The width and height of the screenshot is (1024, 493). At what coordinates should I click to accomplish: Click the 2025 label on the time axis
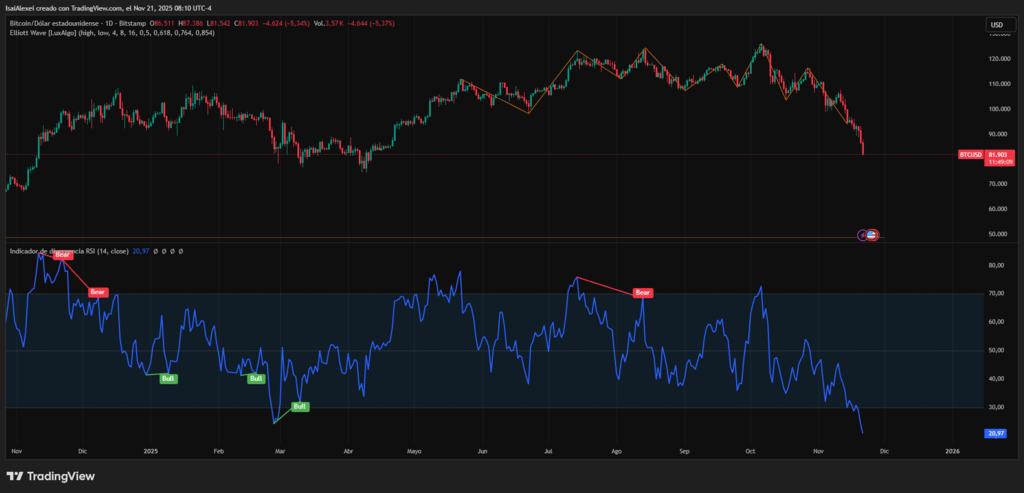tap(151, 451)
